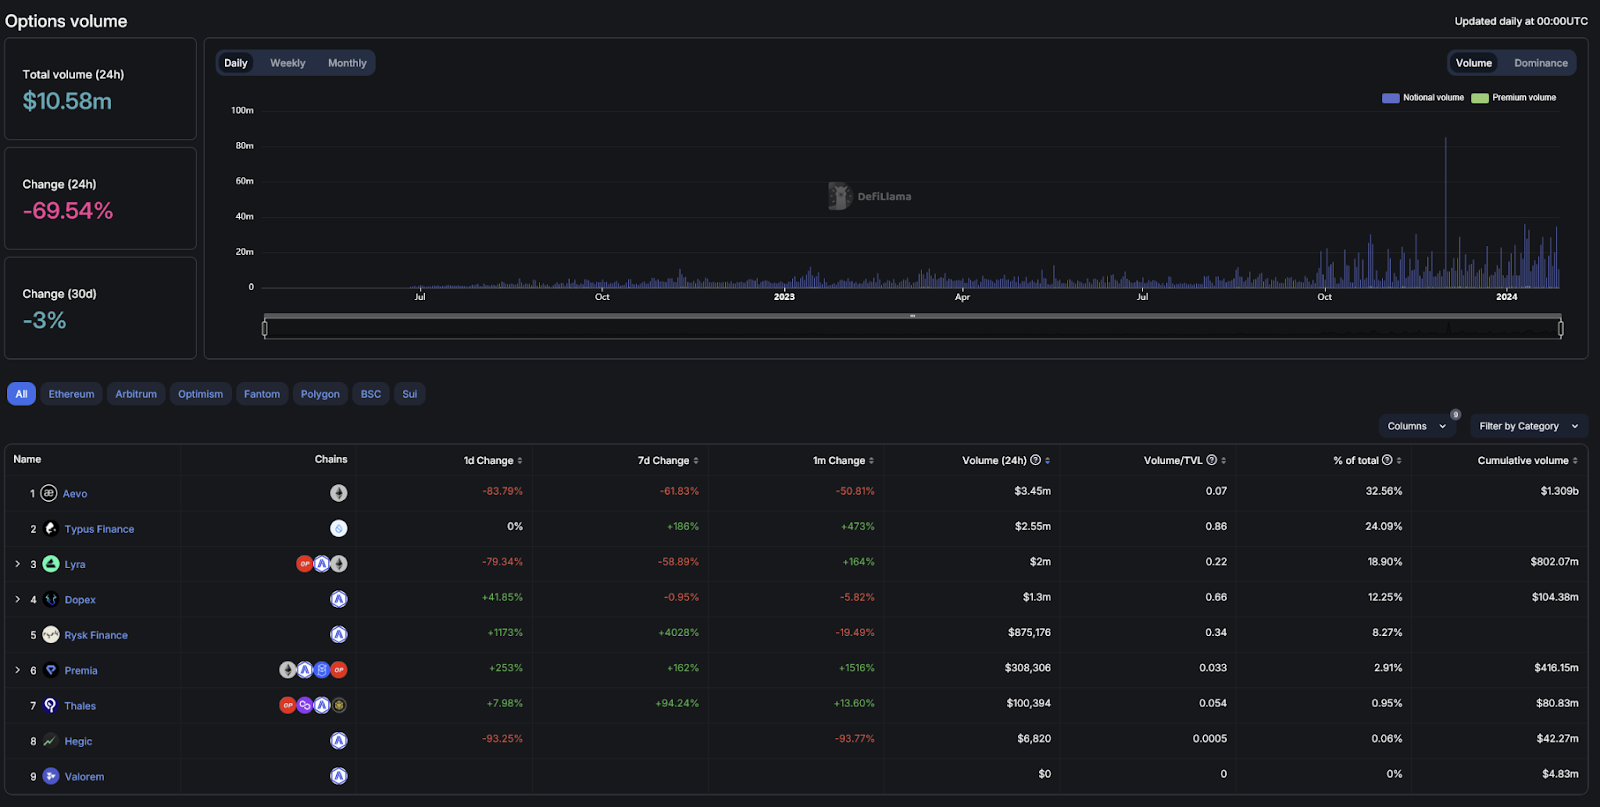This screenshot has height=807, width=1600.
Task: Sort by the Volume (24h) column arrows
Action: (1047, 461)
